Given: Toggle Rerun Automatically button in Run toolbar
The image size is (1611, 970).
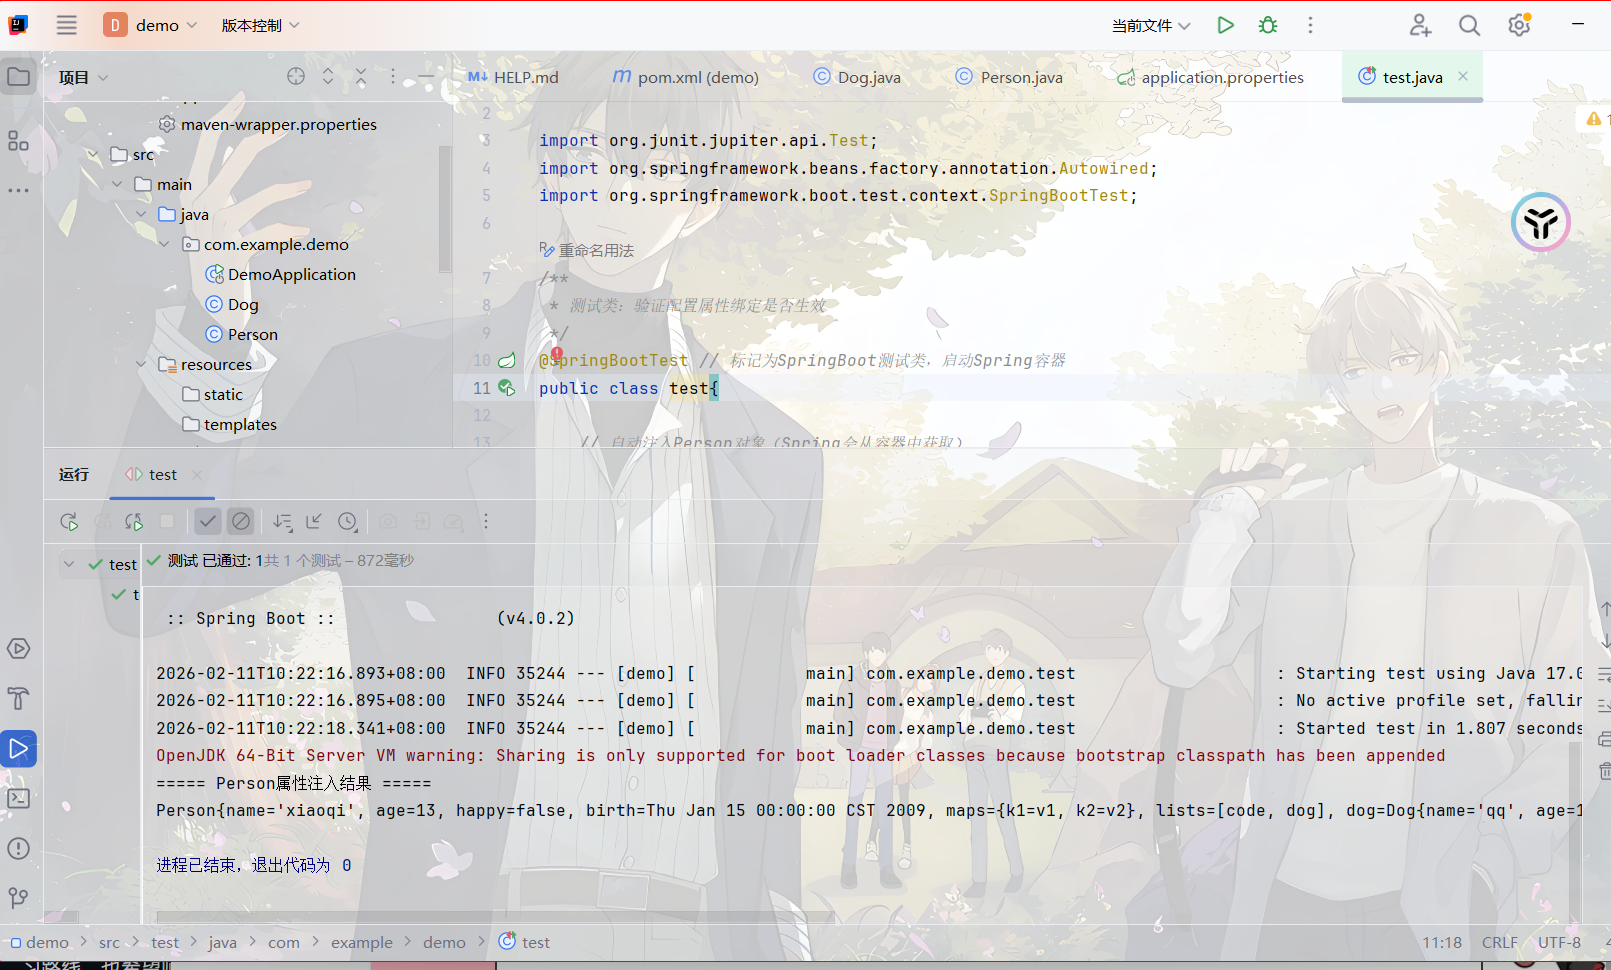Looking at the screenshot, I should point(133,521).
